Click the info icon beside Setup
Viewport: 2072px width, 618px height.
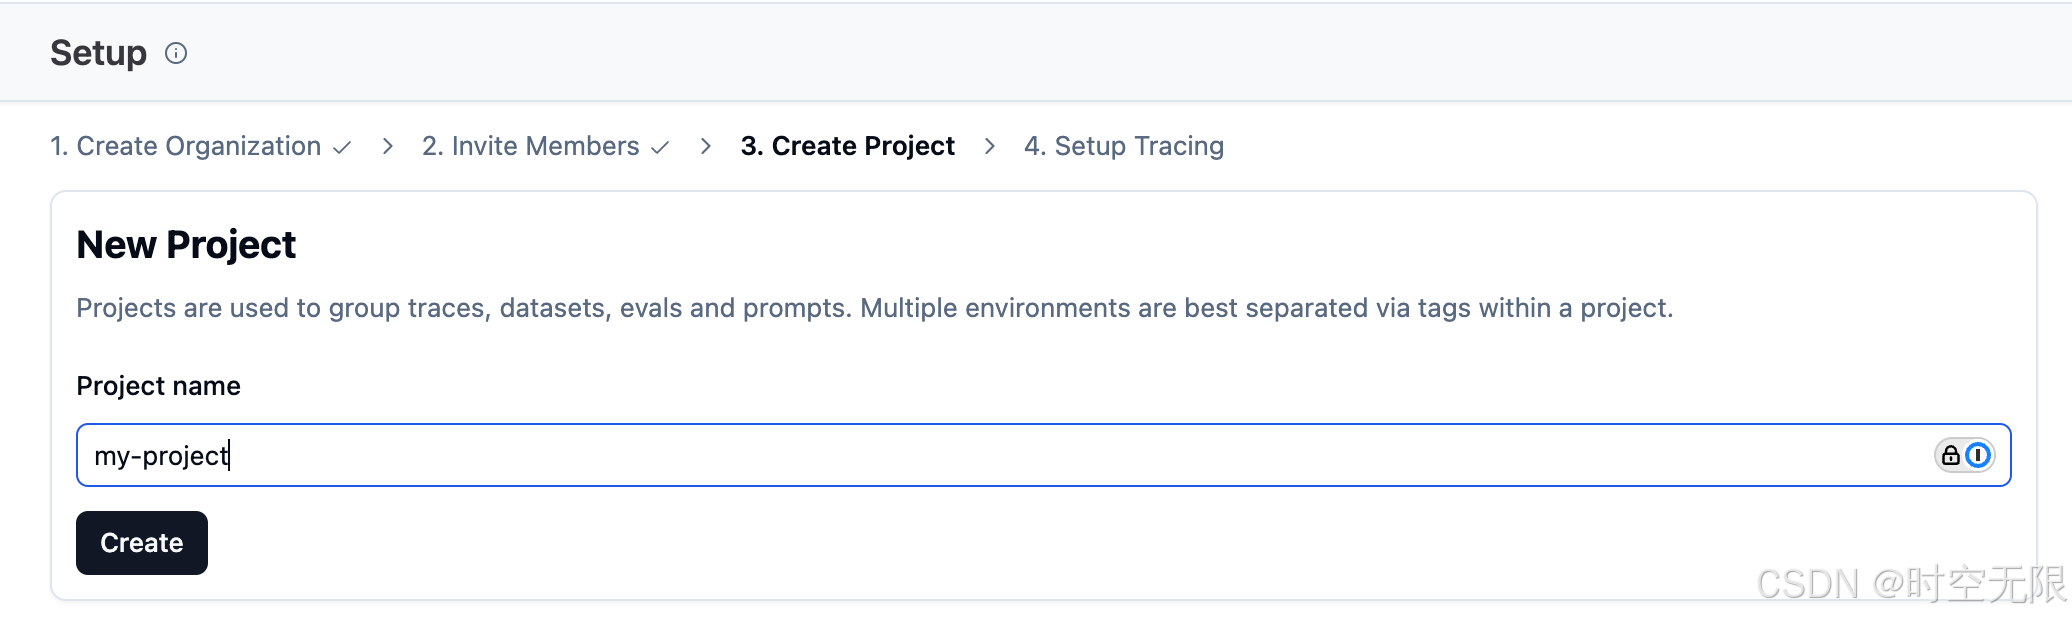pyautogui.click(x=176, y=53)
